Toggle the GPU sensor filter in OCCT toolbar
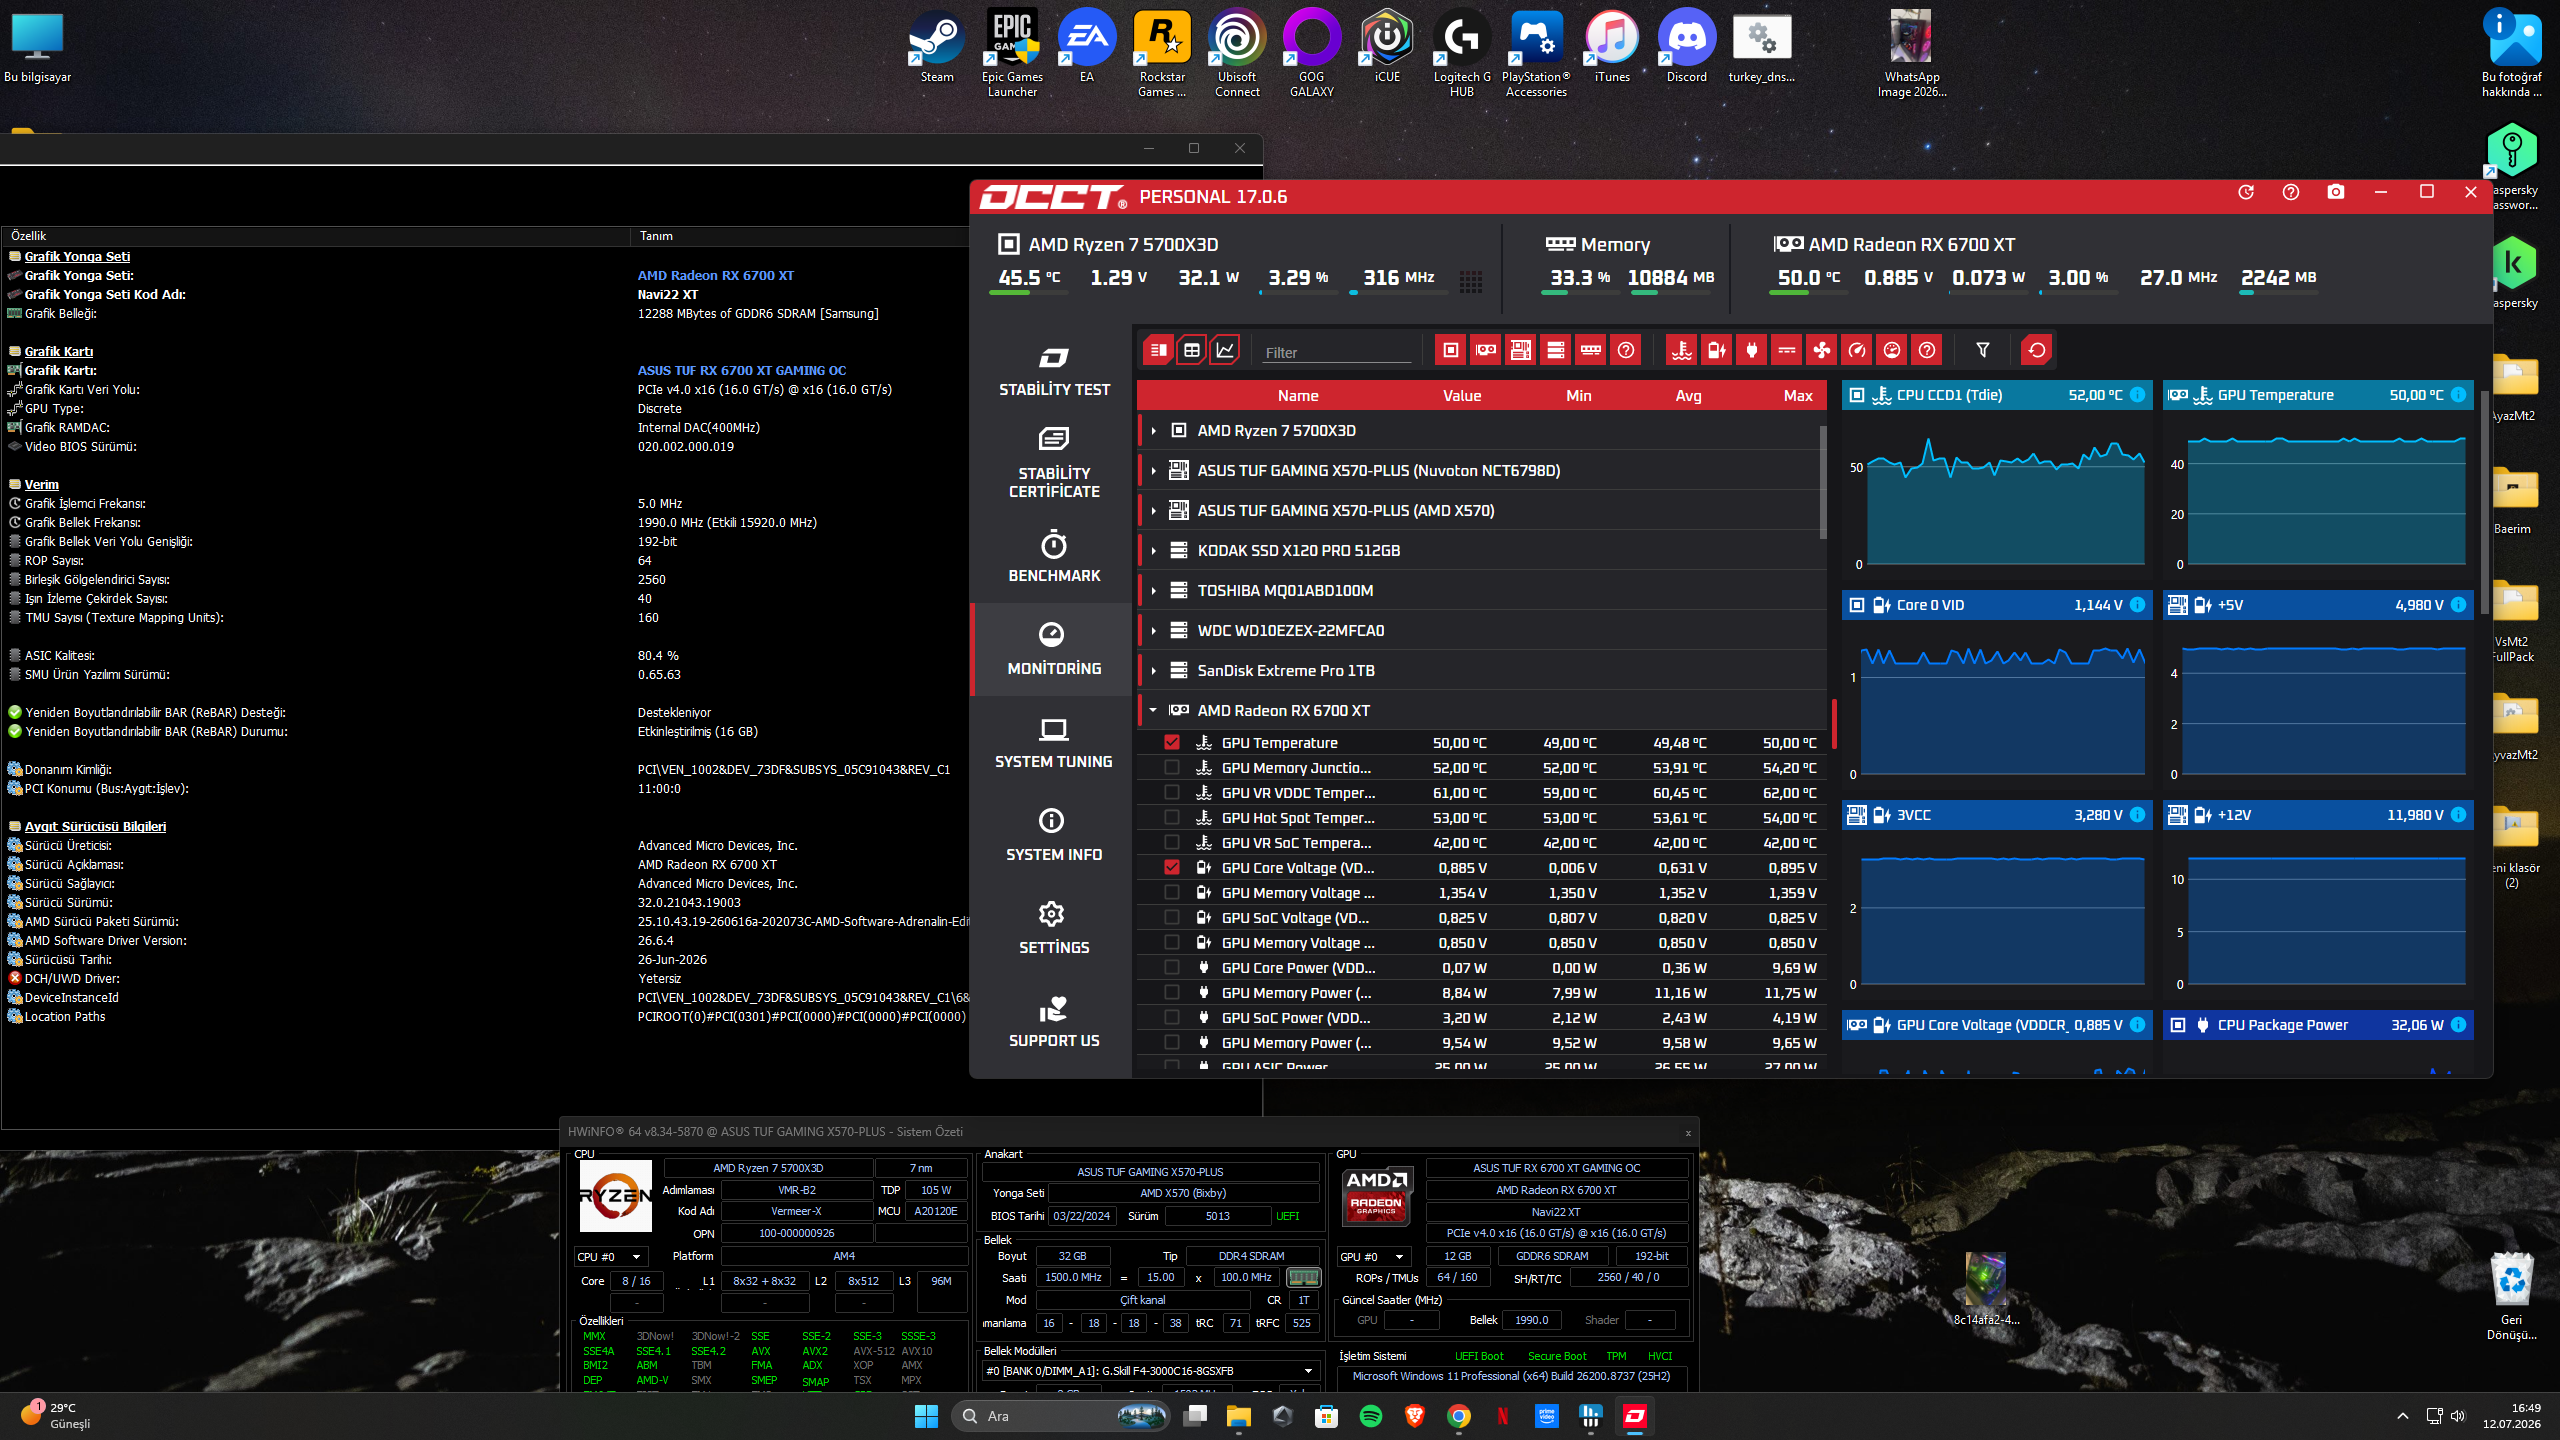 tap(1485, 350)
